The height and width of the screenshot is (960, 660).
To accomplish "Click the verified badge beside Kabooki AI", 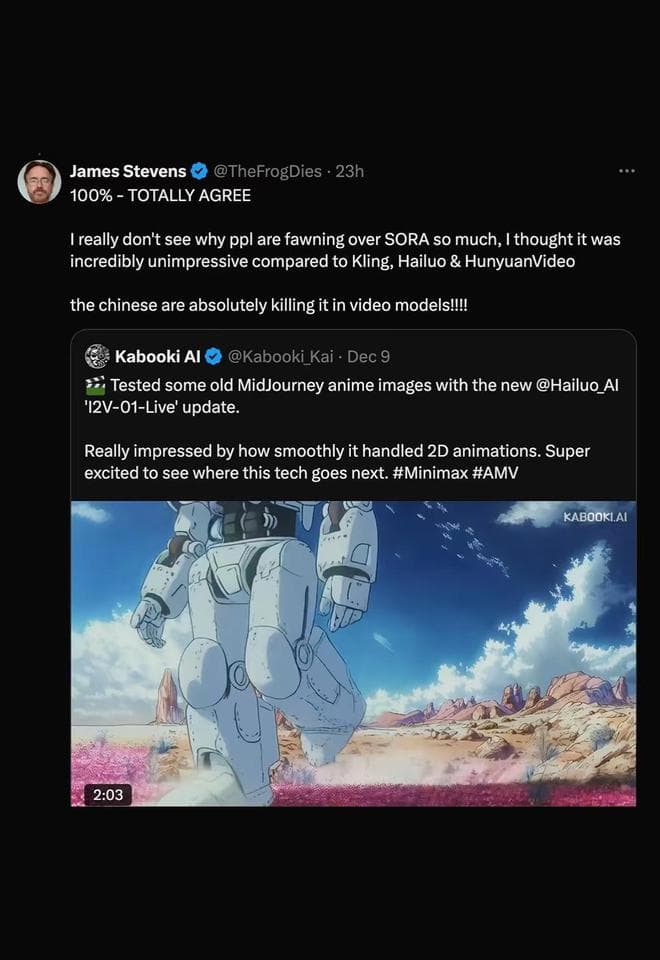I will pyautogui.click(x=211, y=356).
